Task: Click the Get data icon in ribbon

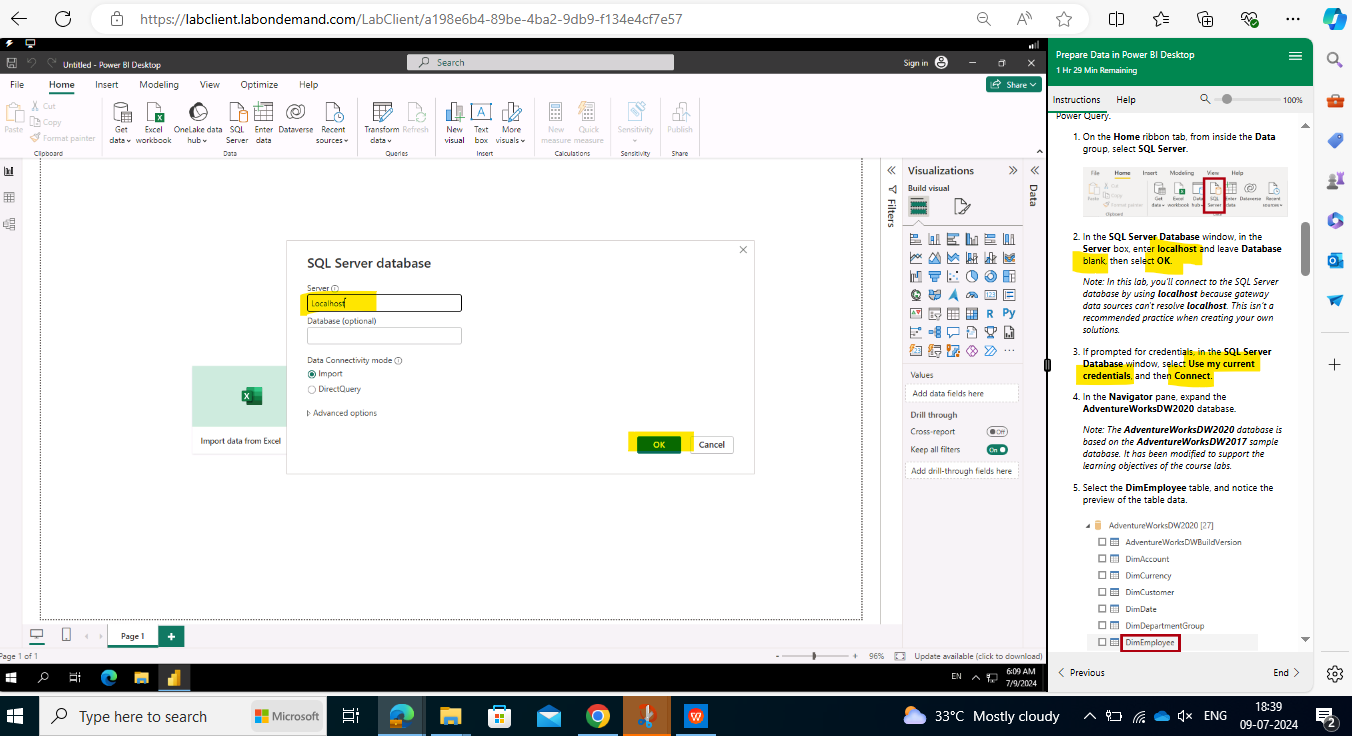Action: pyautogui.click(x=121, y=111)
